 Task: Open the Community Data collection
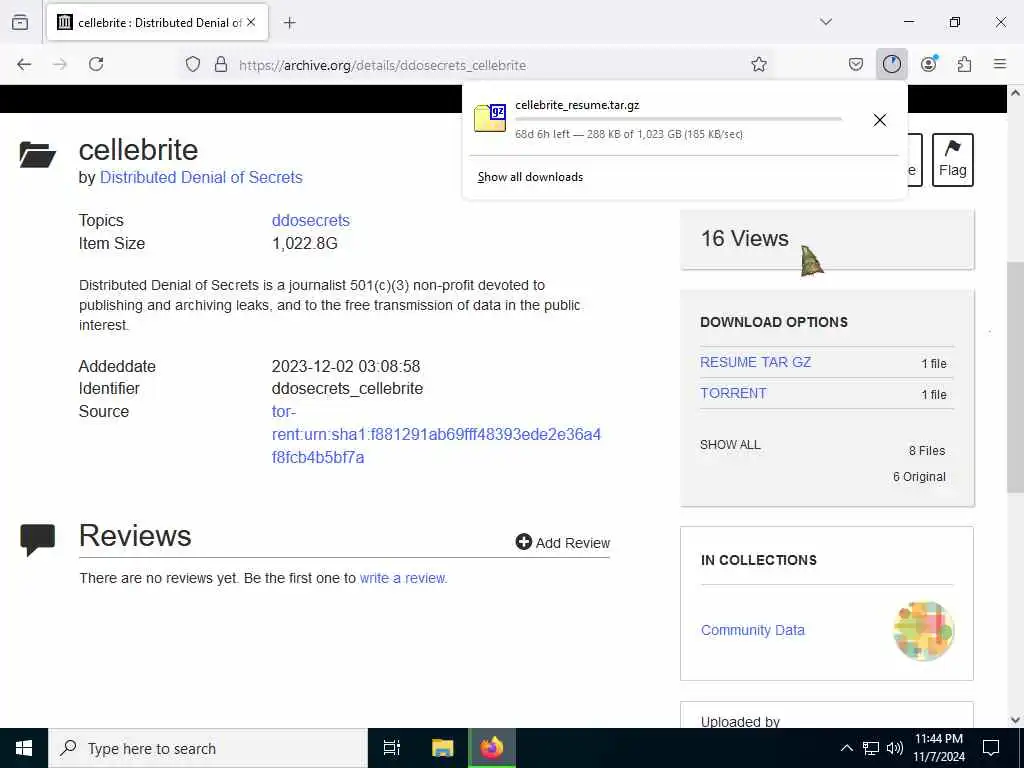tap(752, 630)
